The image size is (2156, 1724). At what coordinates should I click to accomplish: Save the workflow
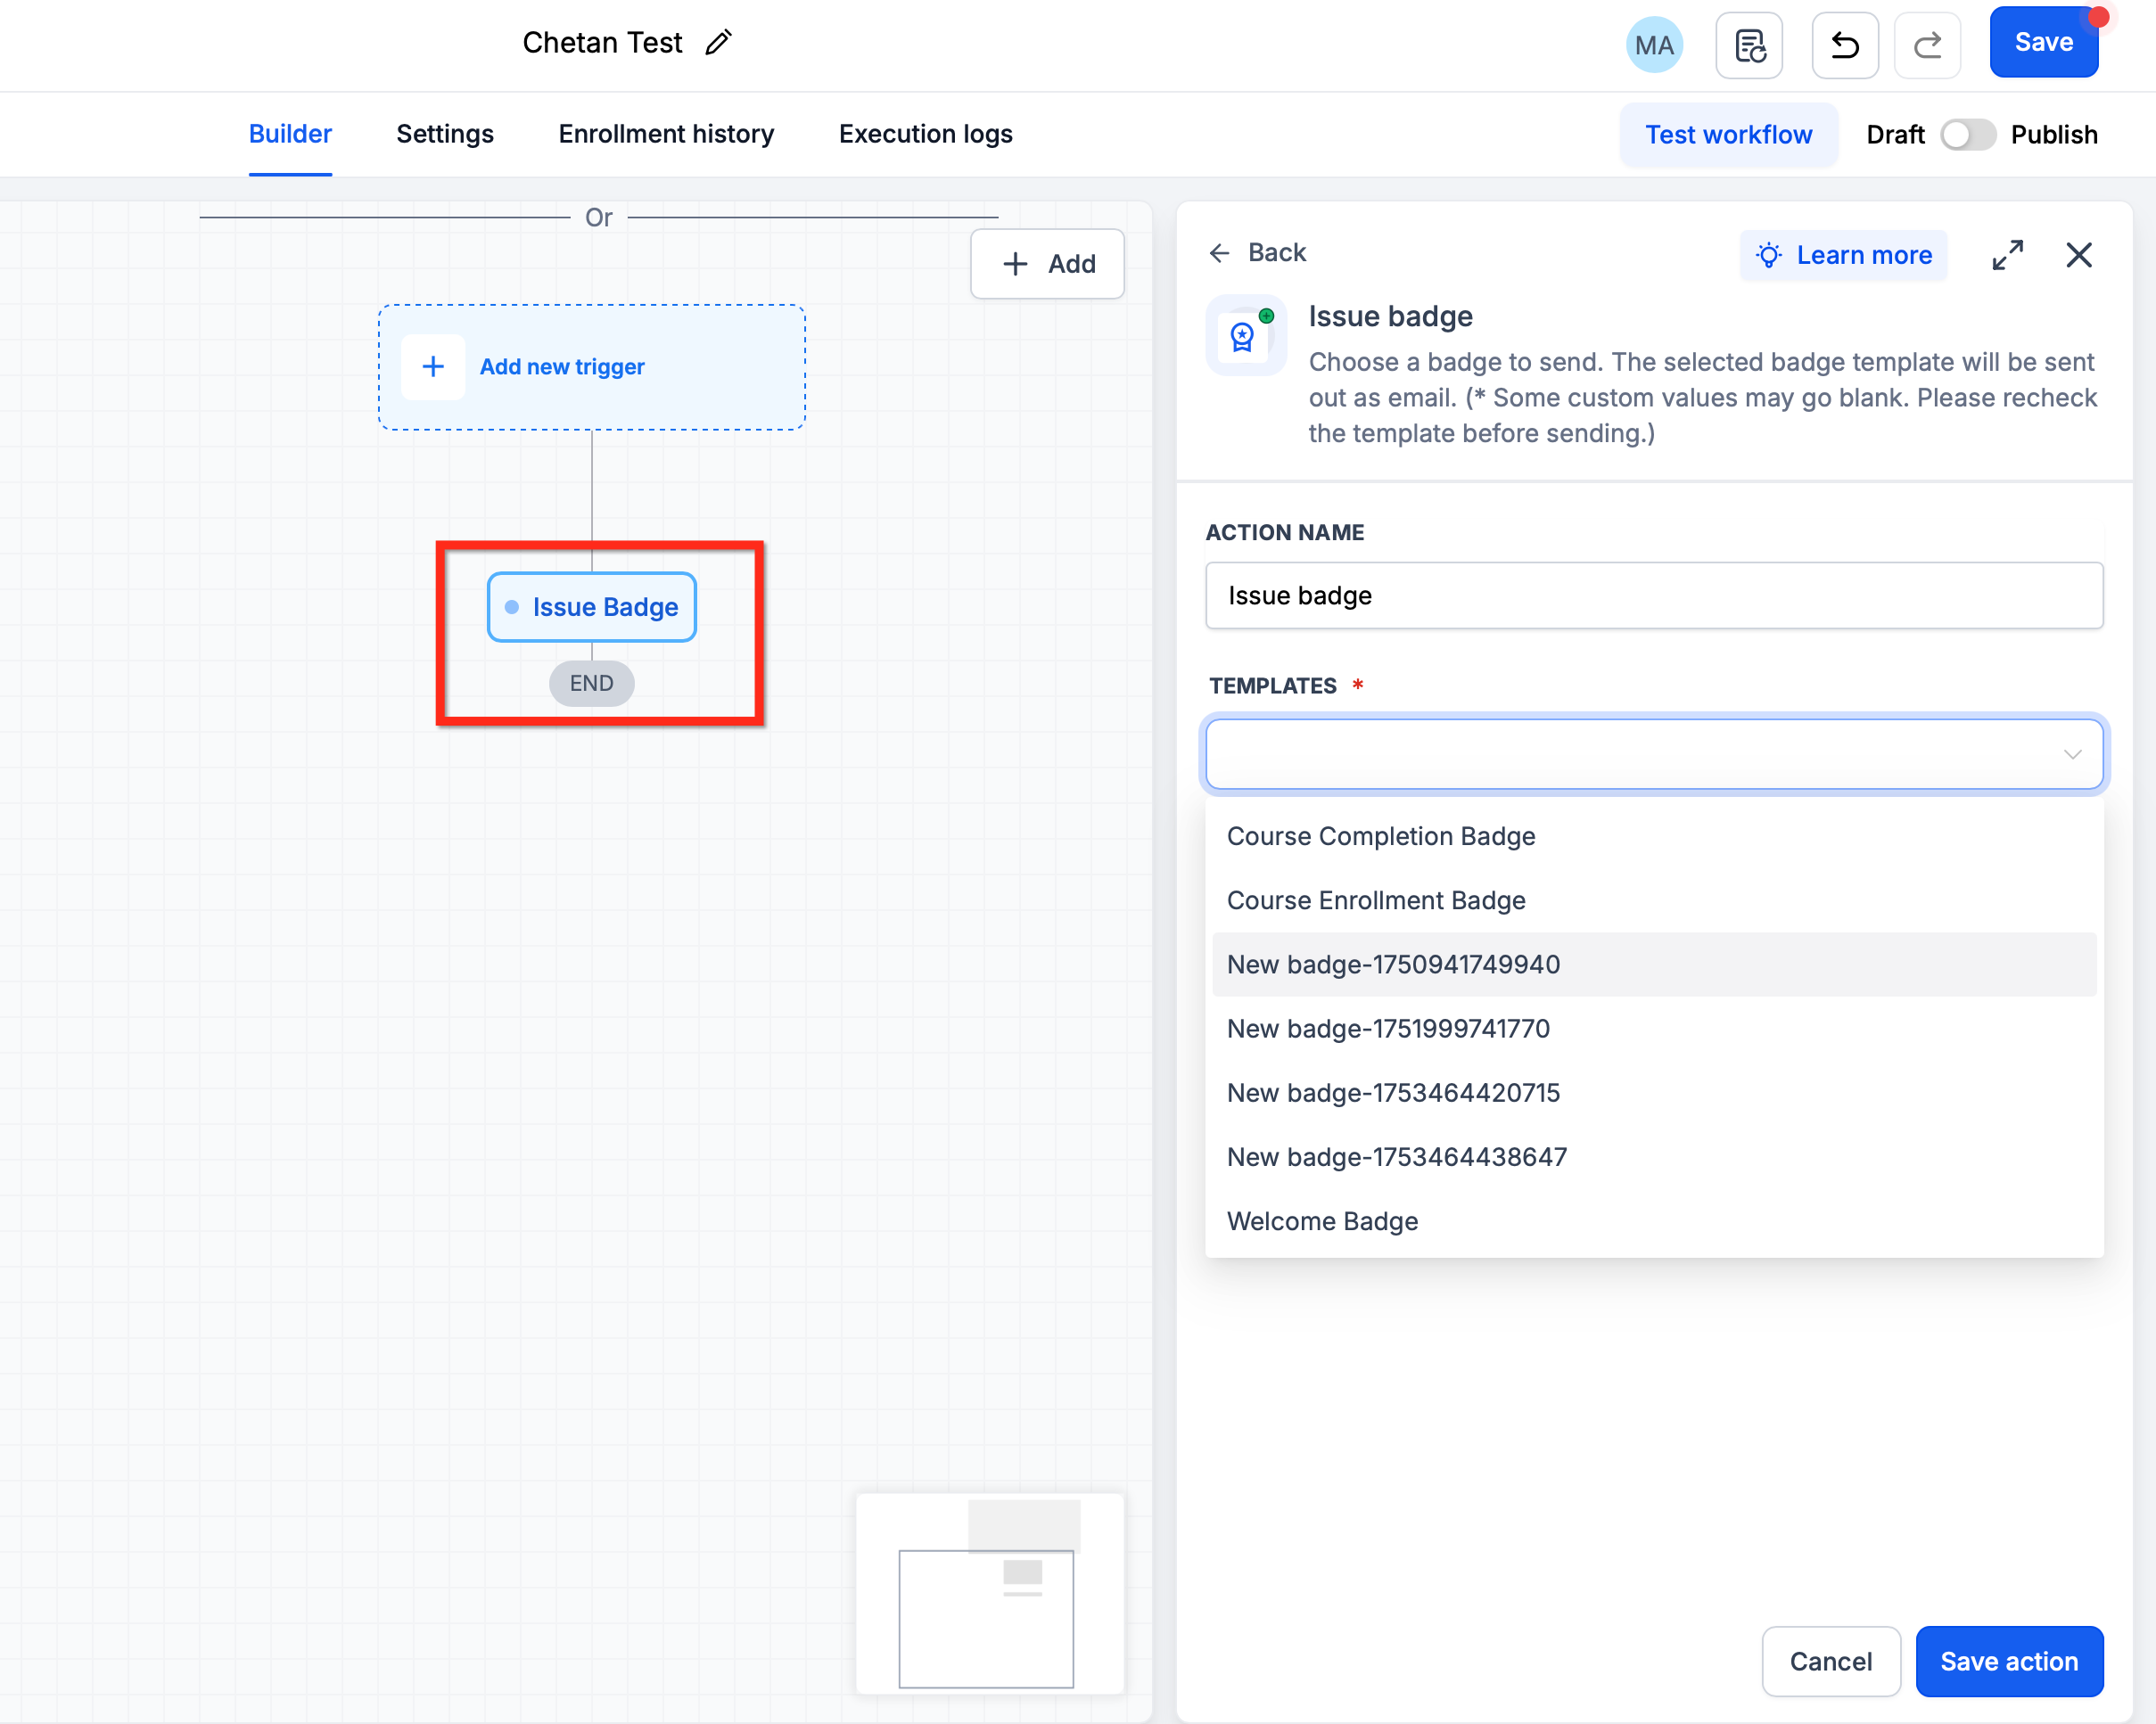(2043, 43)
